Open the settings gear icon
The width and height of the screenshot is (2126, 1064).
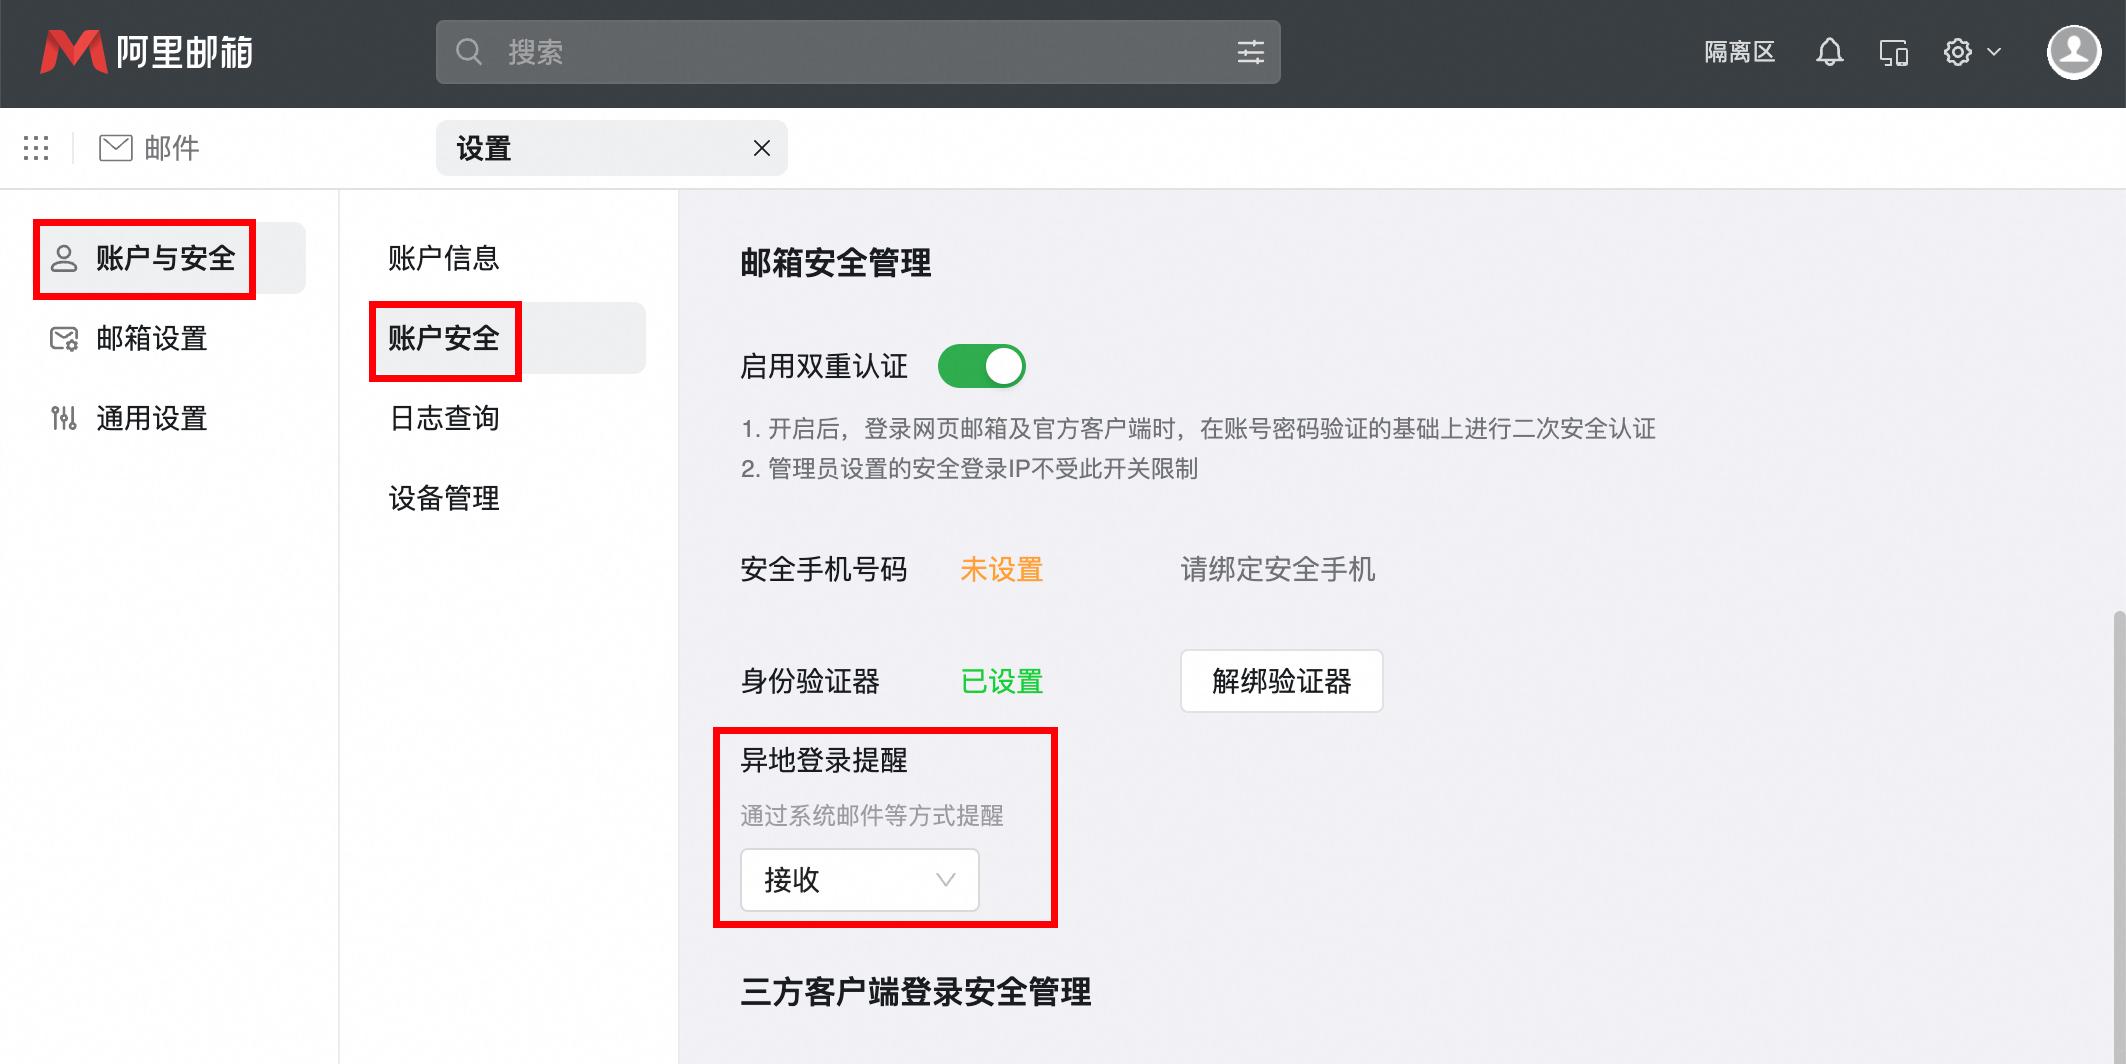[x=1957, y=52]
